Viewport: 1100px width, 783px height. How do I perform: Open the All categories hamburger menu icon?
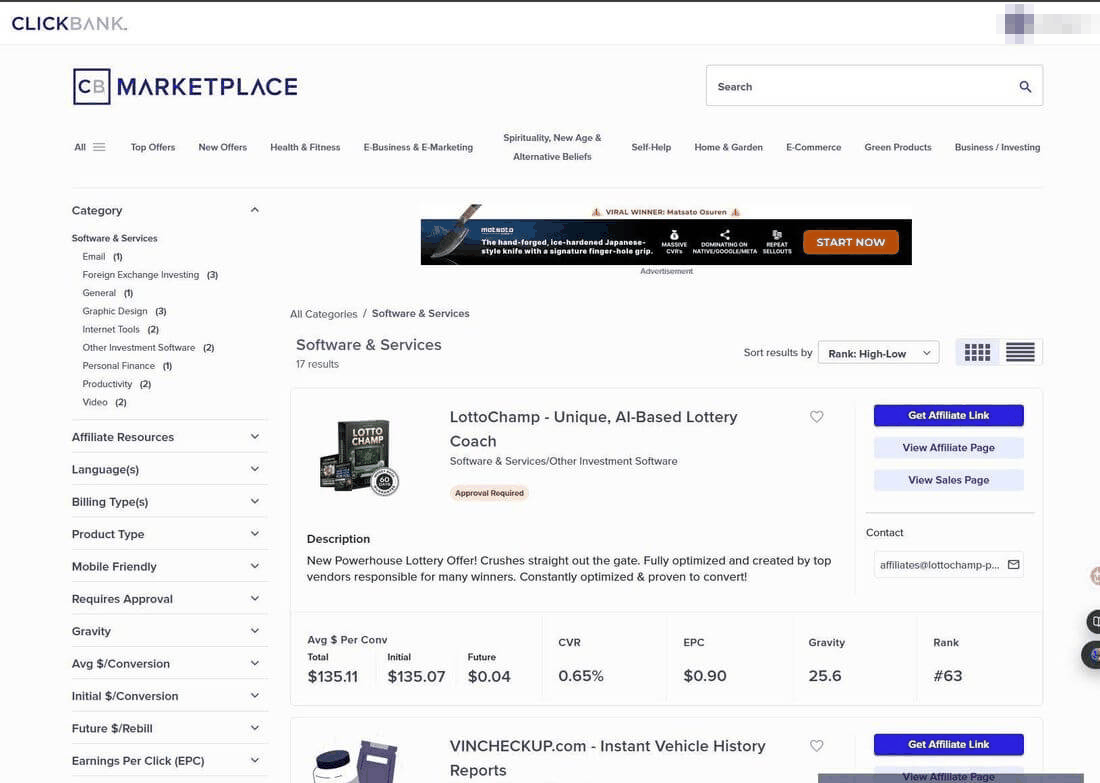[99, 147]
